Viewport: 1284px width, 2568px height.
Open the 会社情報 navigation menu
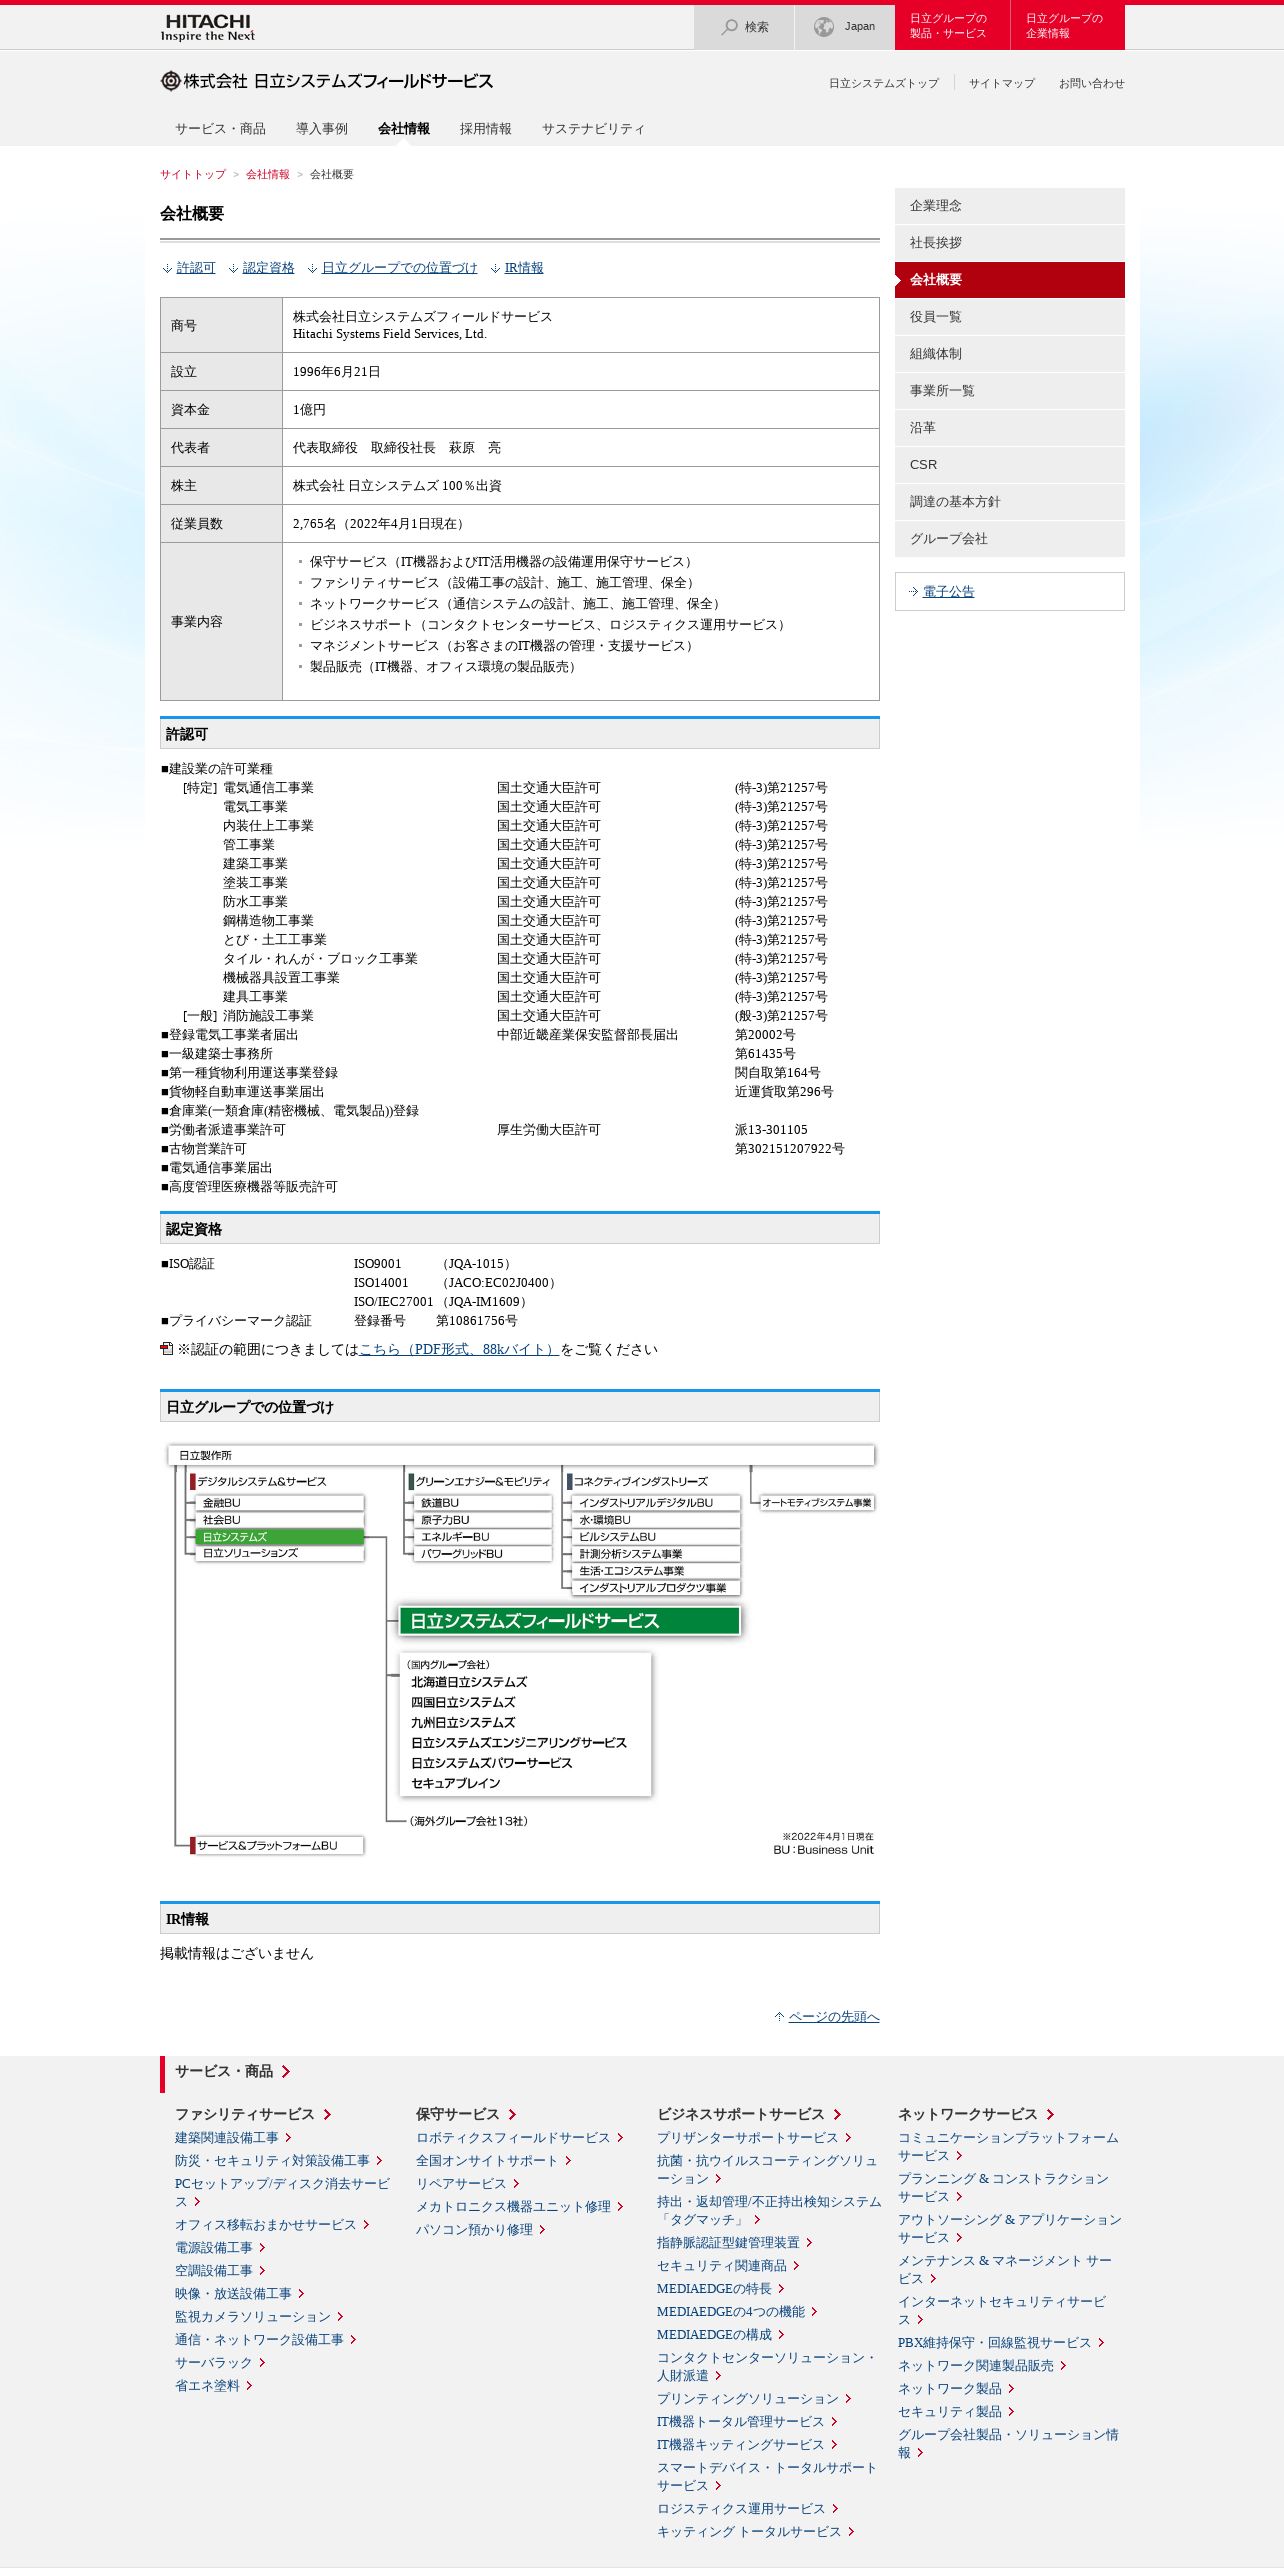coord(404,129)
